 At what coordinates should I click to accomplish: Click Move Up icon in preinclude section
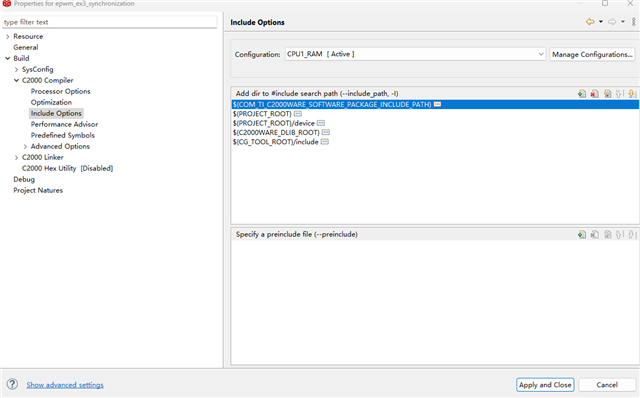click(x=620, y=234)
